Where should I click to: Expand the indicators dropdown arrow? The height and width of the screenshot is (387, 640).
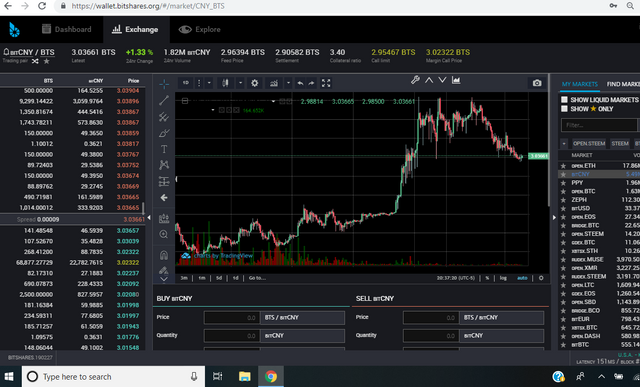288,83
